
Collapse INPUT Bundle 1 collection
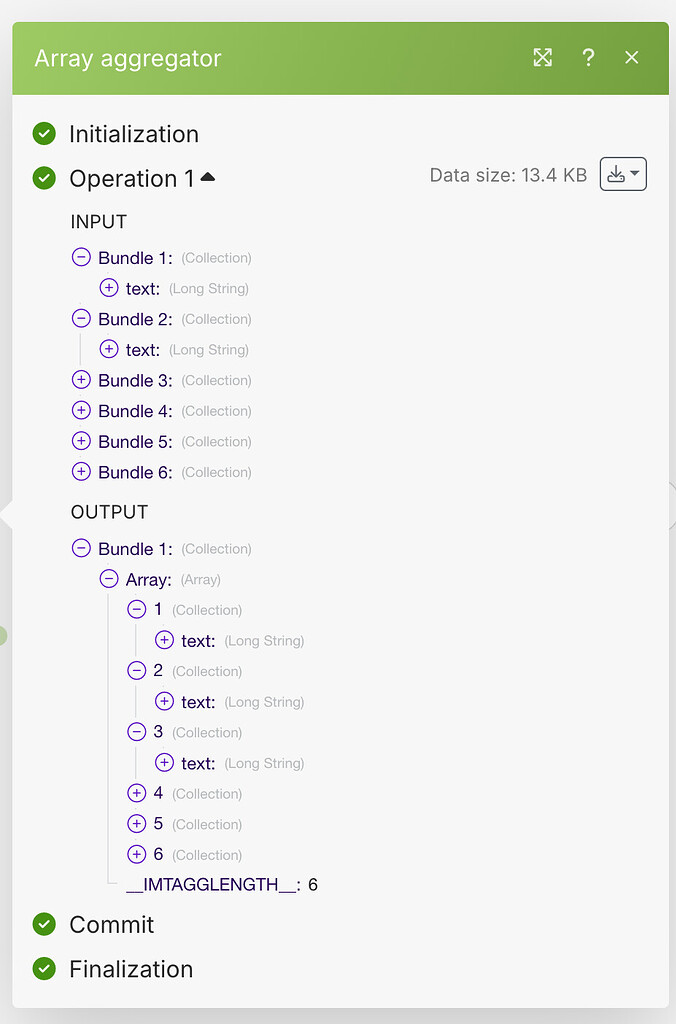81,257
